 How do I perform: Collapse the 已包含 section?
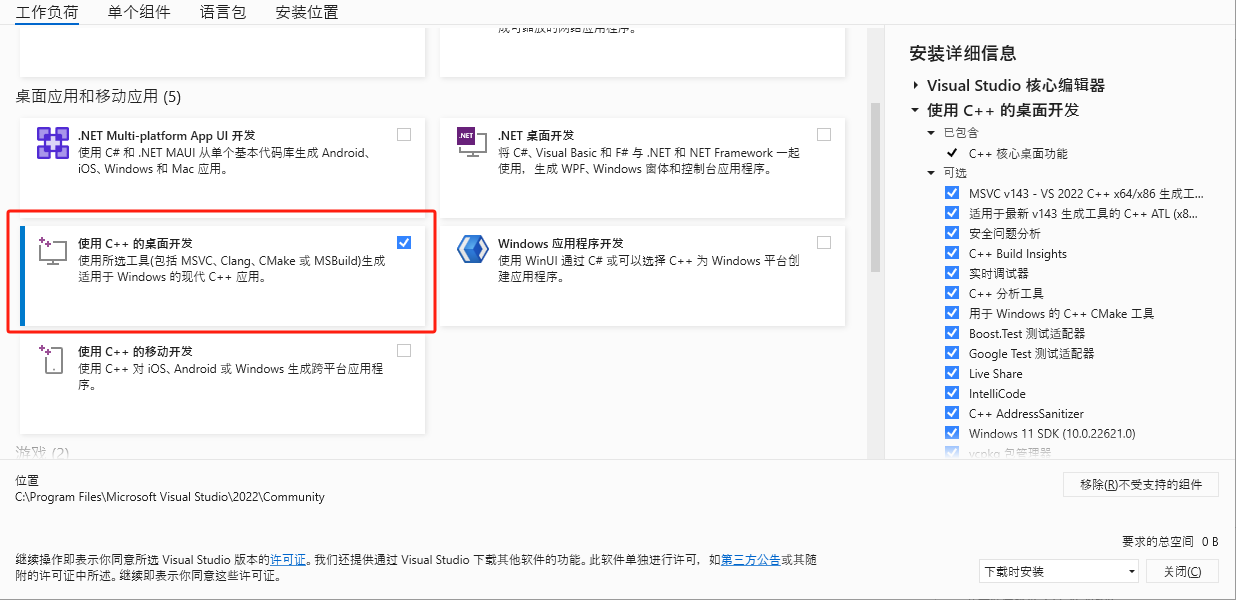click(933, 132)
